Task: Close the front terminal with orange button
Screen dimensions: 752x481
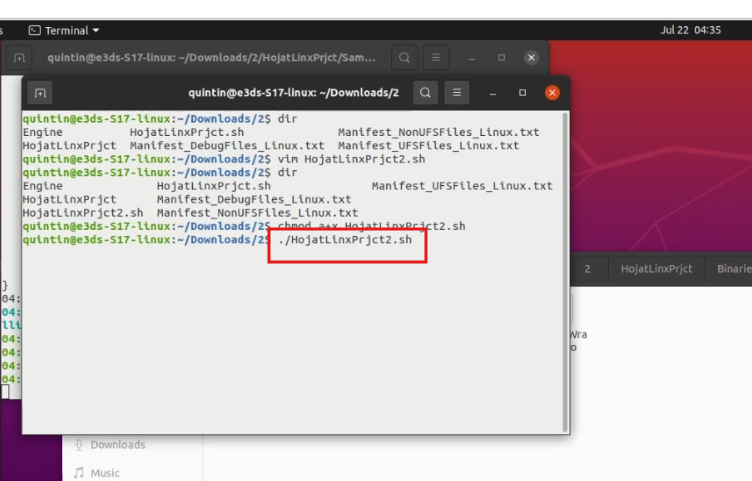Action: pyautogui.click(x=552, y=93)
